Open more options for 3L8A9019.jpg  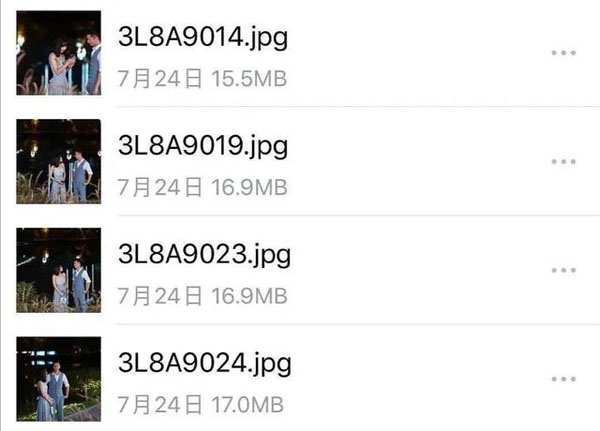click(563, 162)
